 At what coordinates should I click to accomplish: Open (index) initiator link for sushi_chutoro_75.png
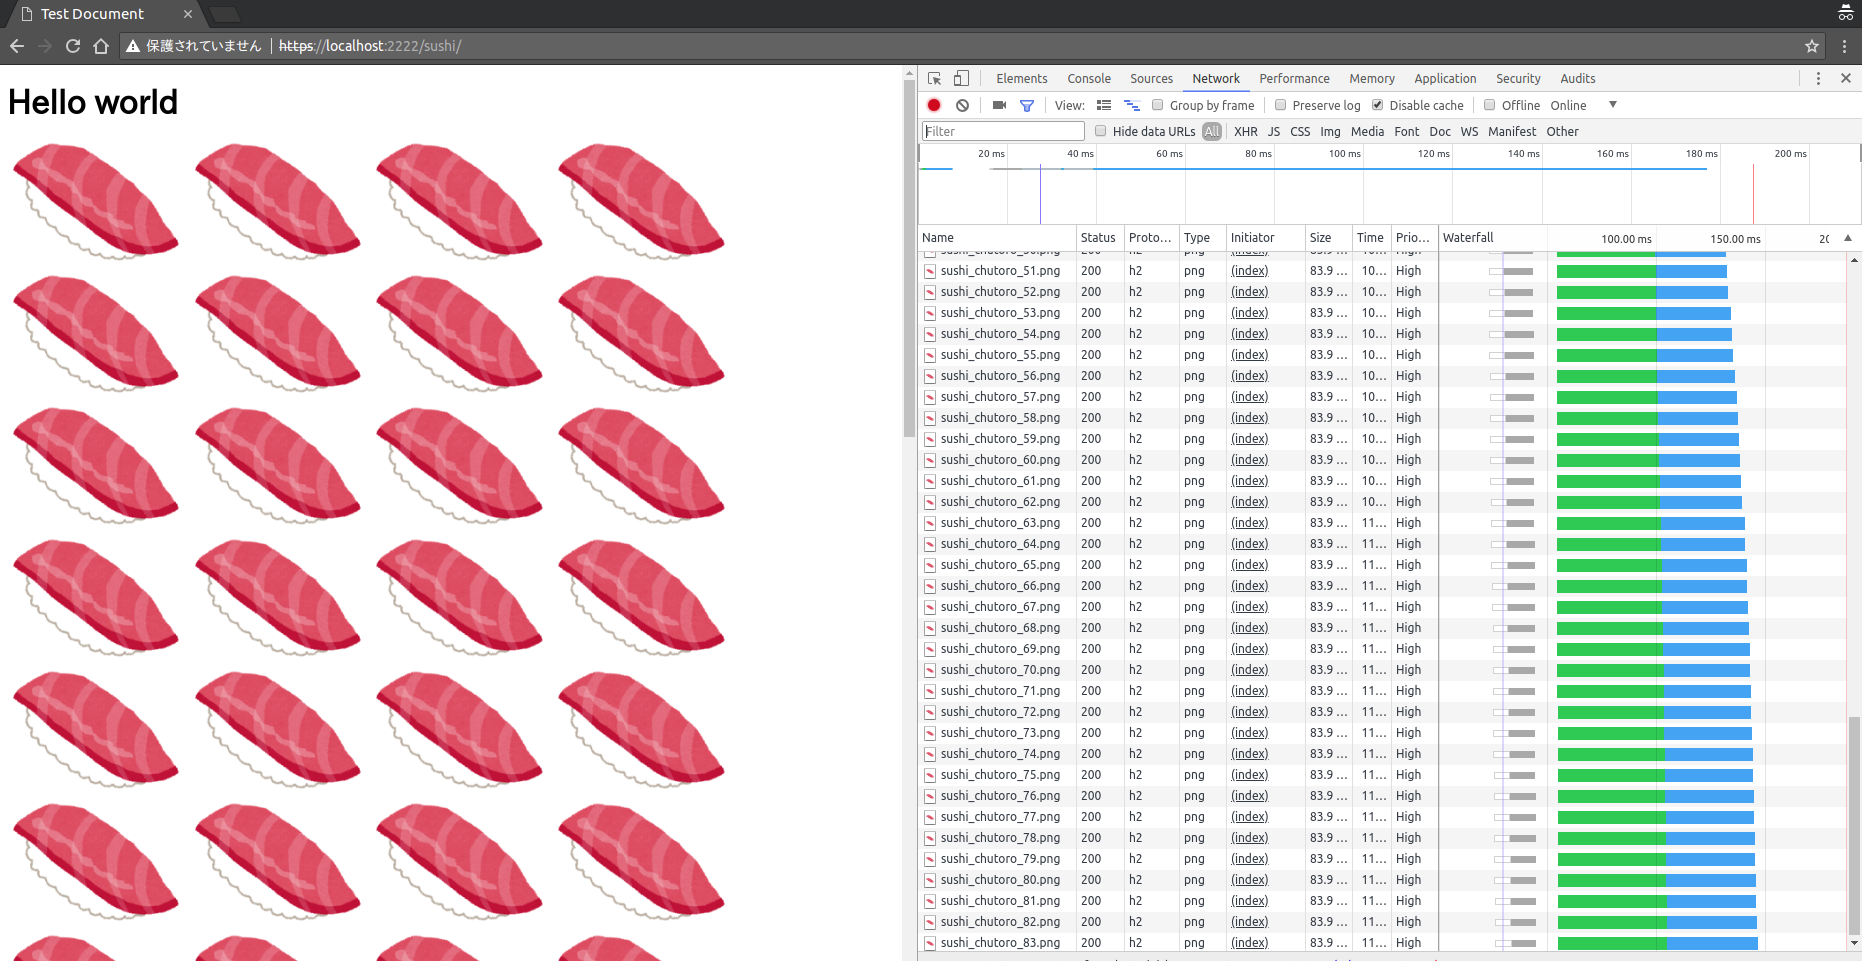pyautogui.click(x=1249, y=775)
